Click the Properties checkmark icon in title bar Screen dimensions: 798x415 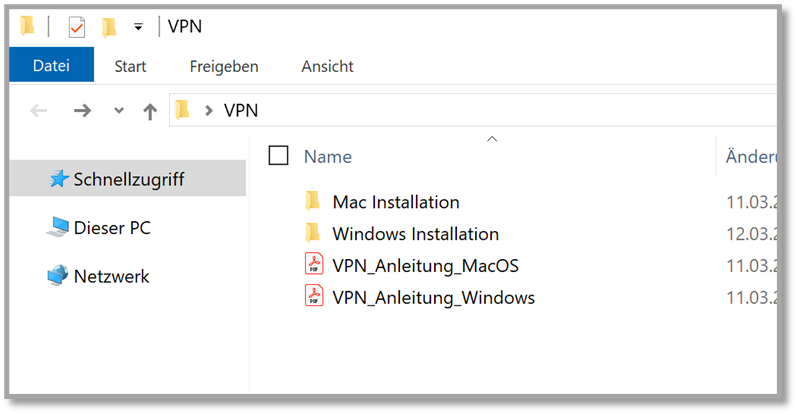click(77, 27)
